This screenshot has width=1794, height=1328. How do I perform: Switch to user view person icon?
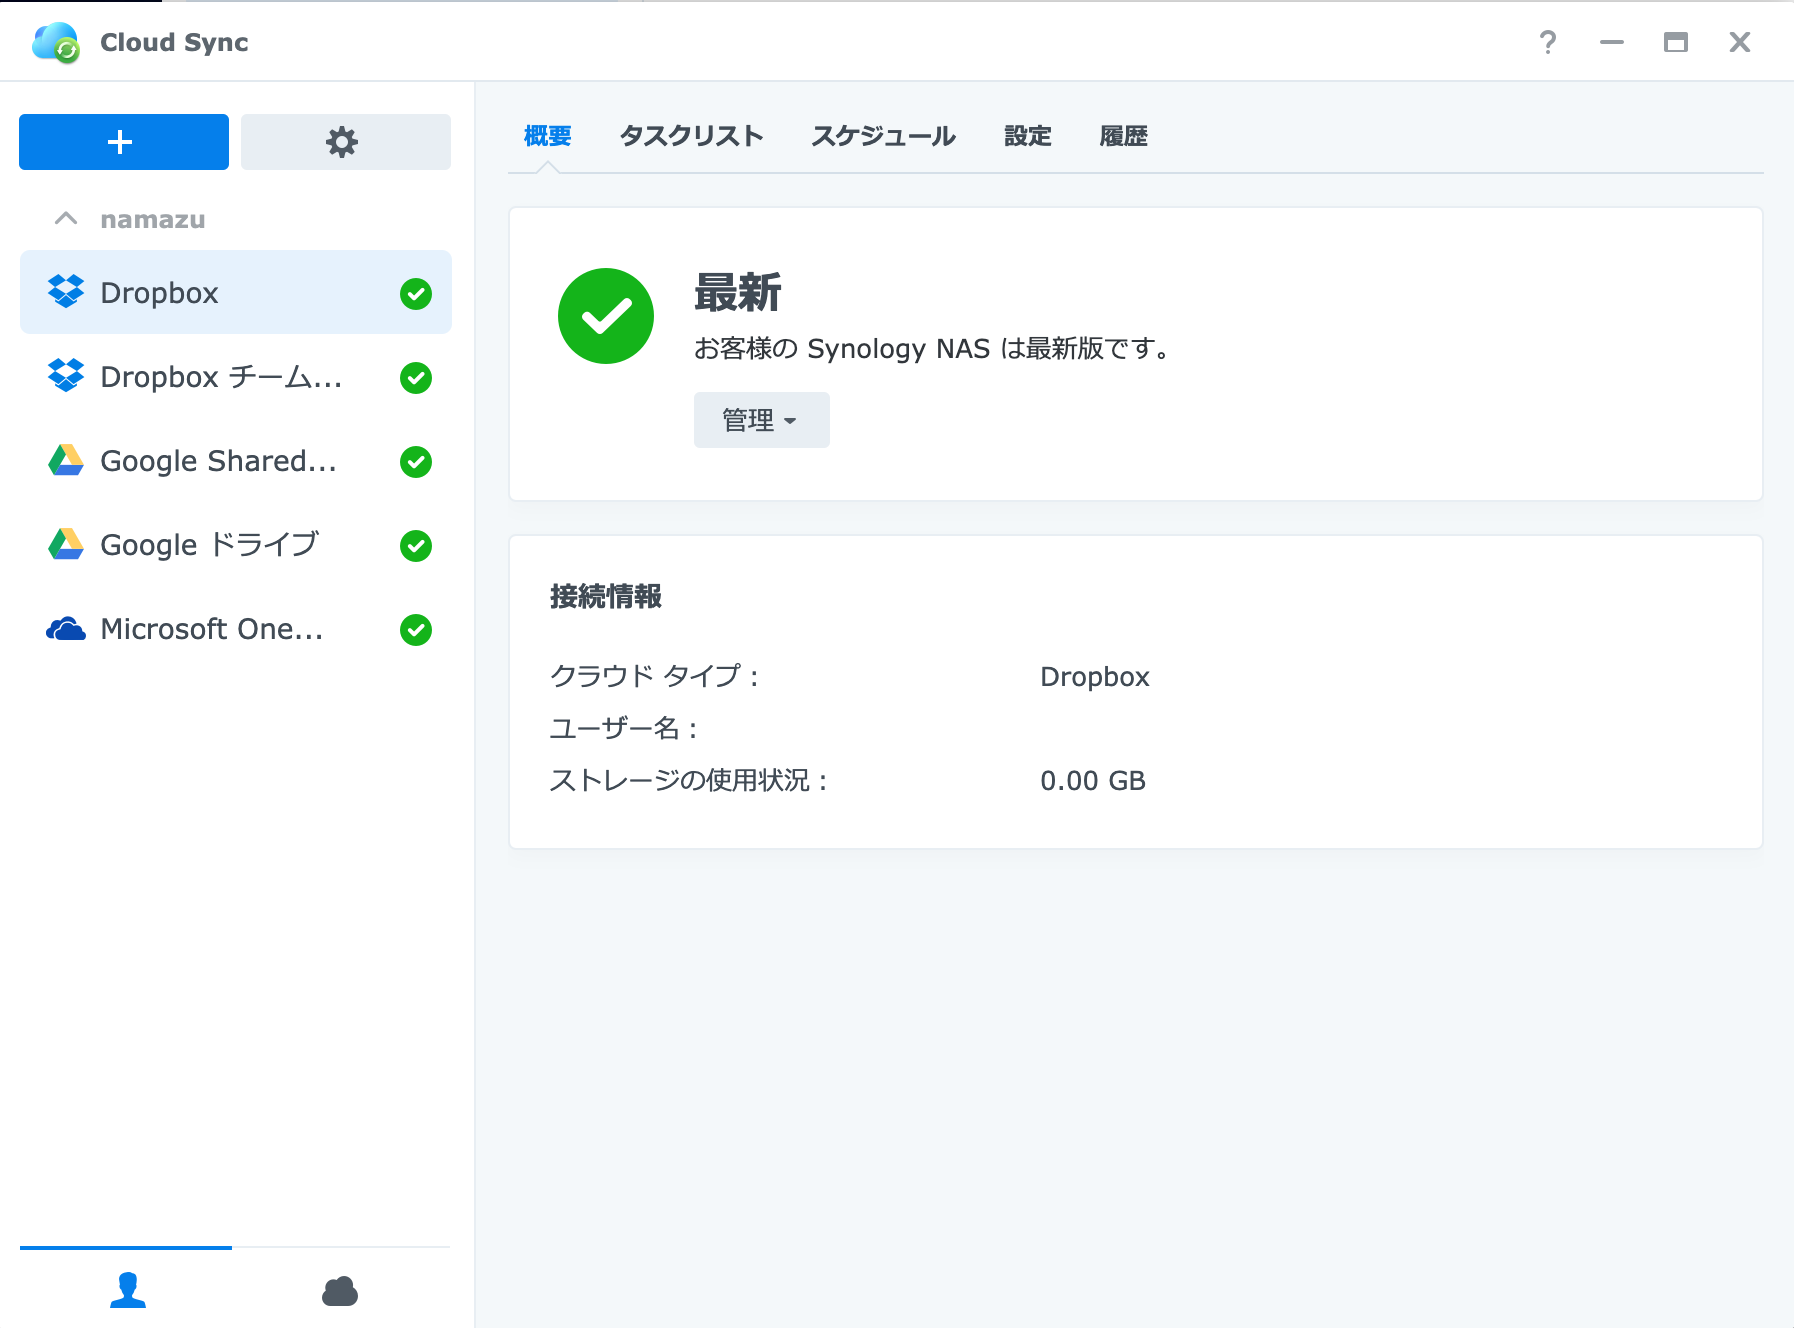coord(127,1290)
